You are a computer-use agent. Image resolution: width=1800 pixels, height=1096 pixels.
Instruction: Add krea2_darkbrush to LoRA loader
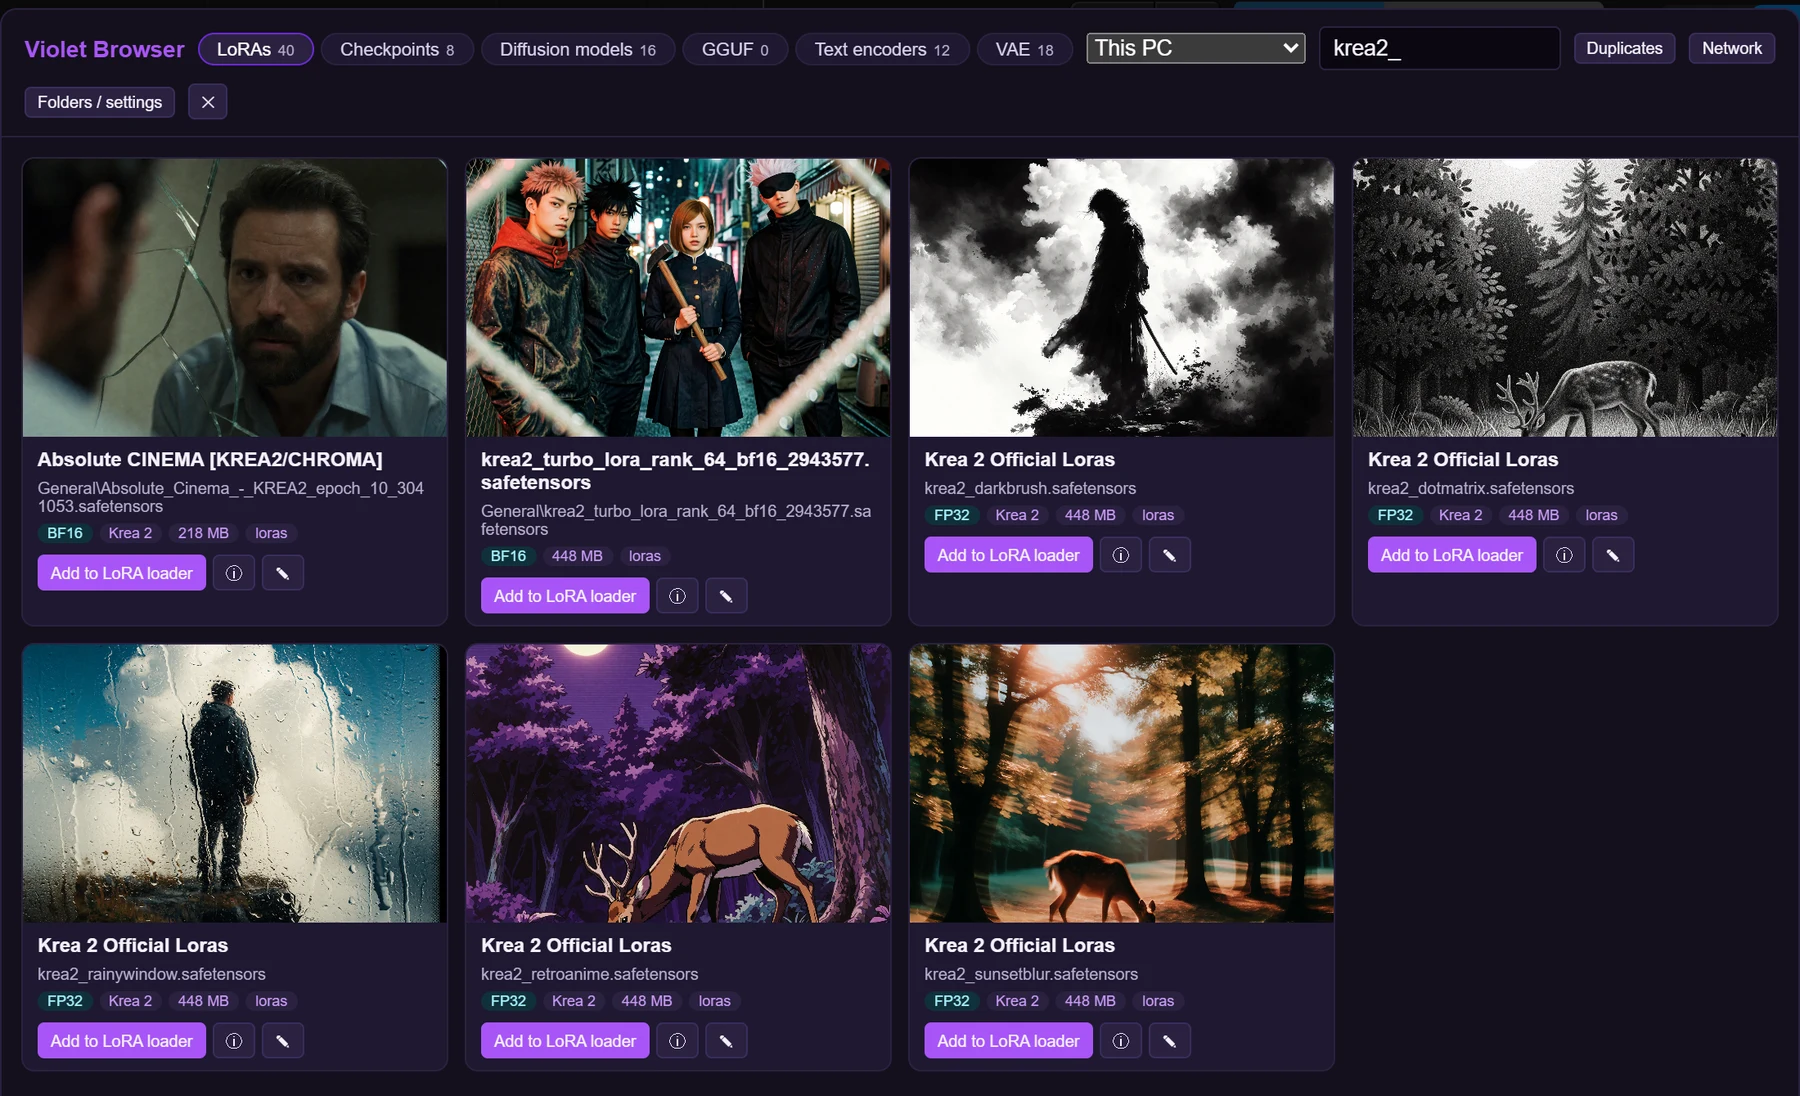click(x=1008, y=555)
